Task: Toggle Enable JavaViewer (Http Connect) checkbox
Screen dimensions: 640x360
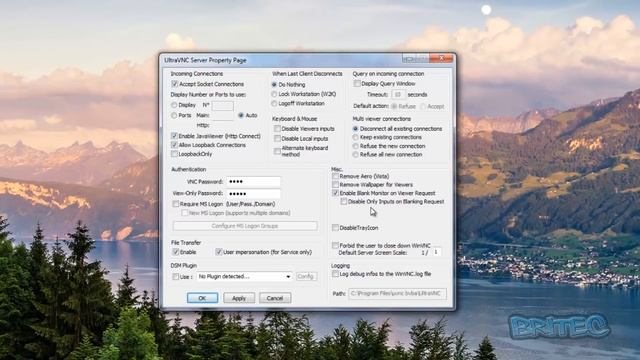Action: 175,136
